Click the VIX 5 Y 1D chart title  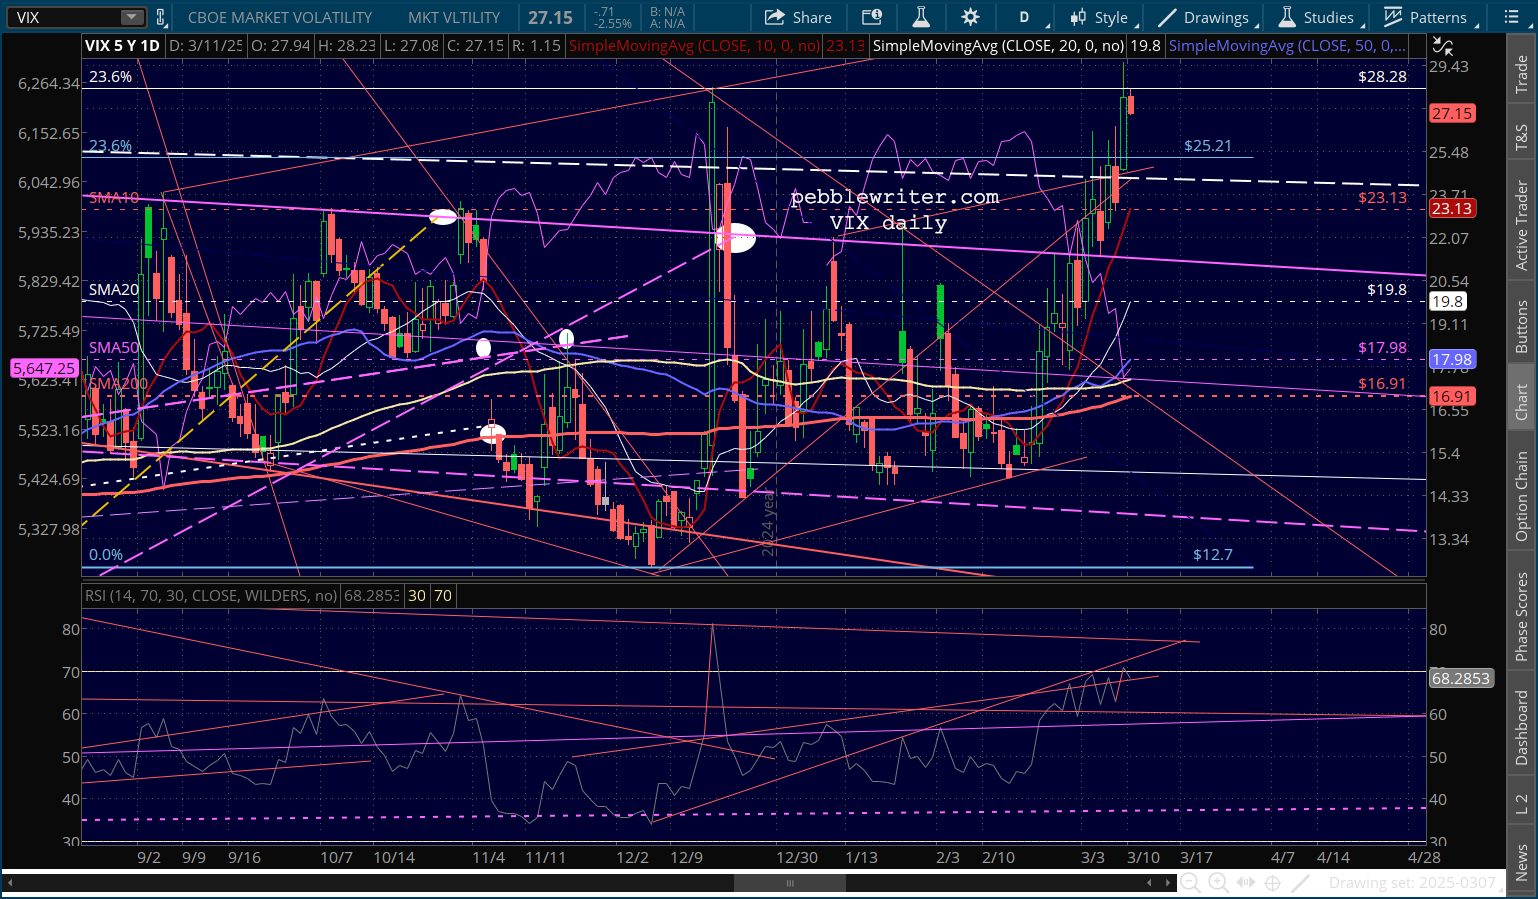click(122, 46)
